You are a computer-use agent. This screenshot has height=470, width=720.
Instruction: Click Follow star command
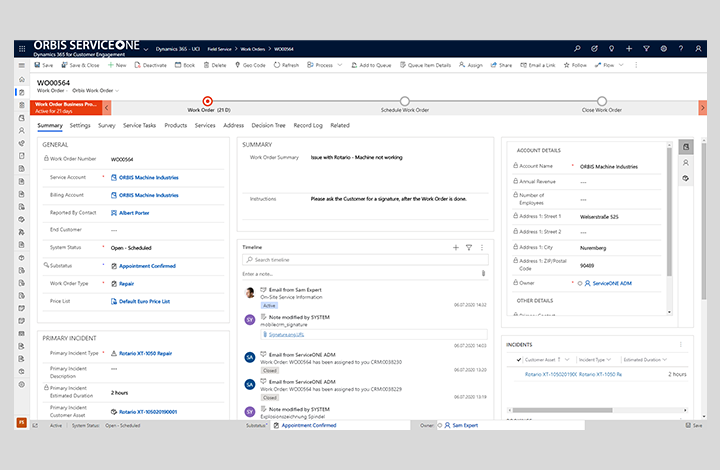(575, 65)
